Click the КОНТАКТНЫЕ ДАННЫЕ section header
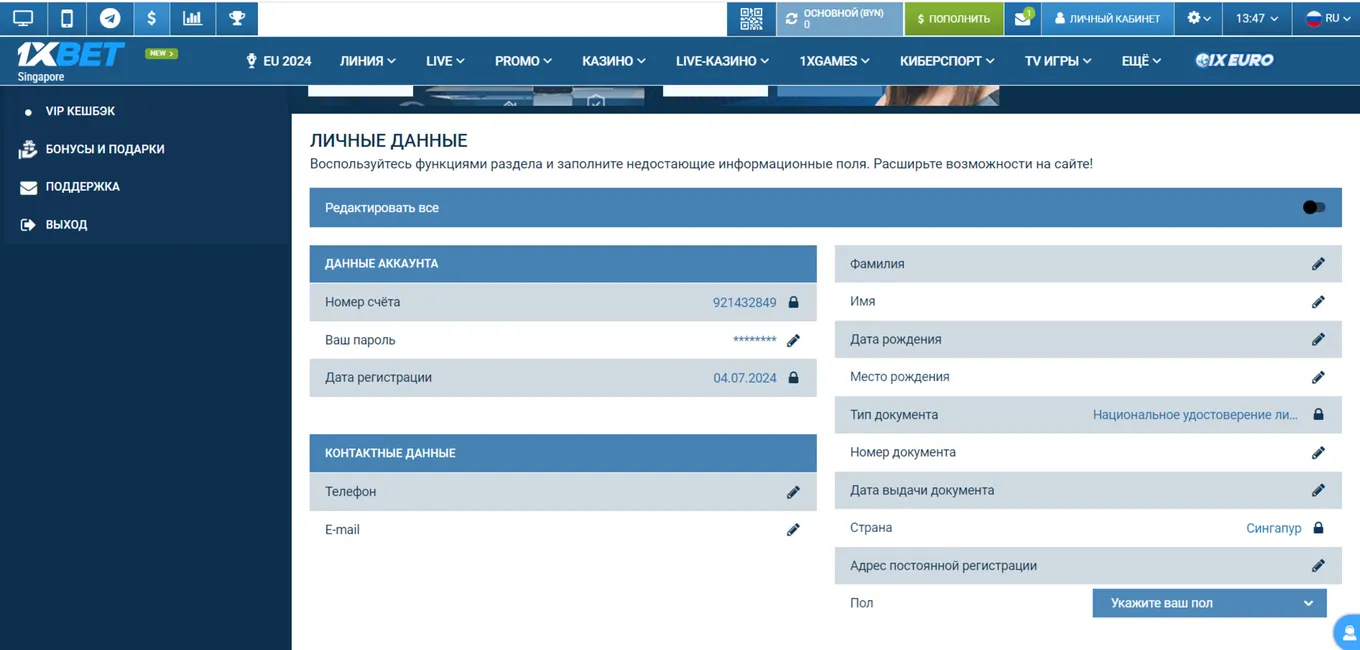Image resolution: width=1360 pixels, height=650 pixels. (x=563, y=453)
